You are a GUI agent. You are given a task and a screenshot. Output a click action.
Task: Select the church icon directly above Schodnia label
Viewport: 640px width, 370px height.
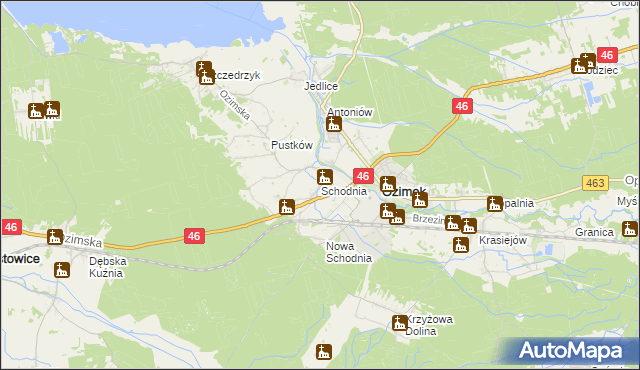(325, 177)
